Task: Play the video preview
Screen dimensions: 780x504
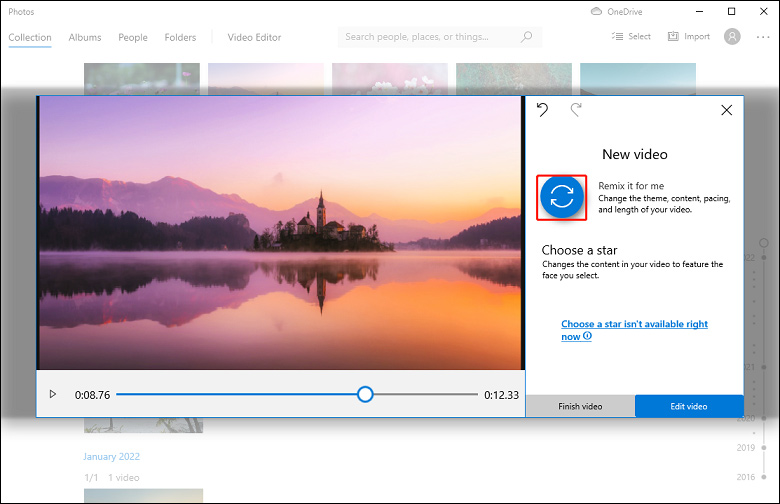Action: click(53, 394)
